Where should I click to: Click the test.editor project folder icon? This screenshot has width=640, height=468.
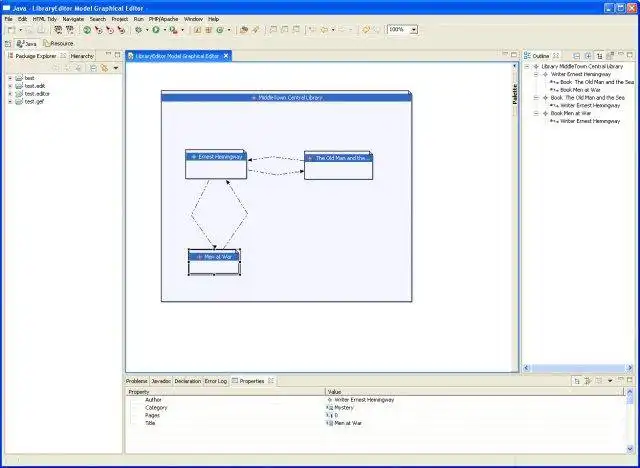pos(19,94)
